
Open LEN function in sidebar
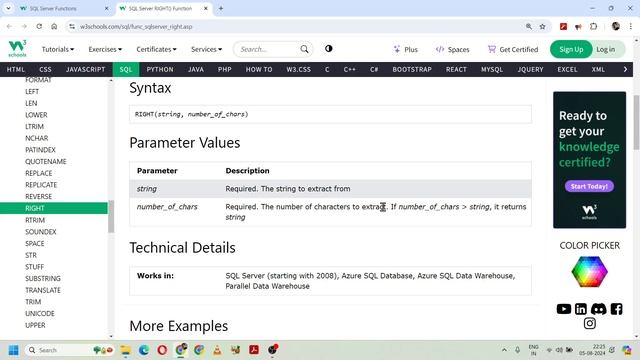coord(31,103)
